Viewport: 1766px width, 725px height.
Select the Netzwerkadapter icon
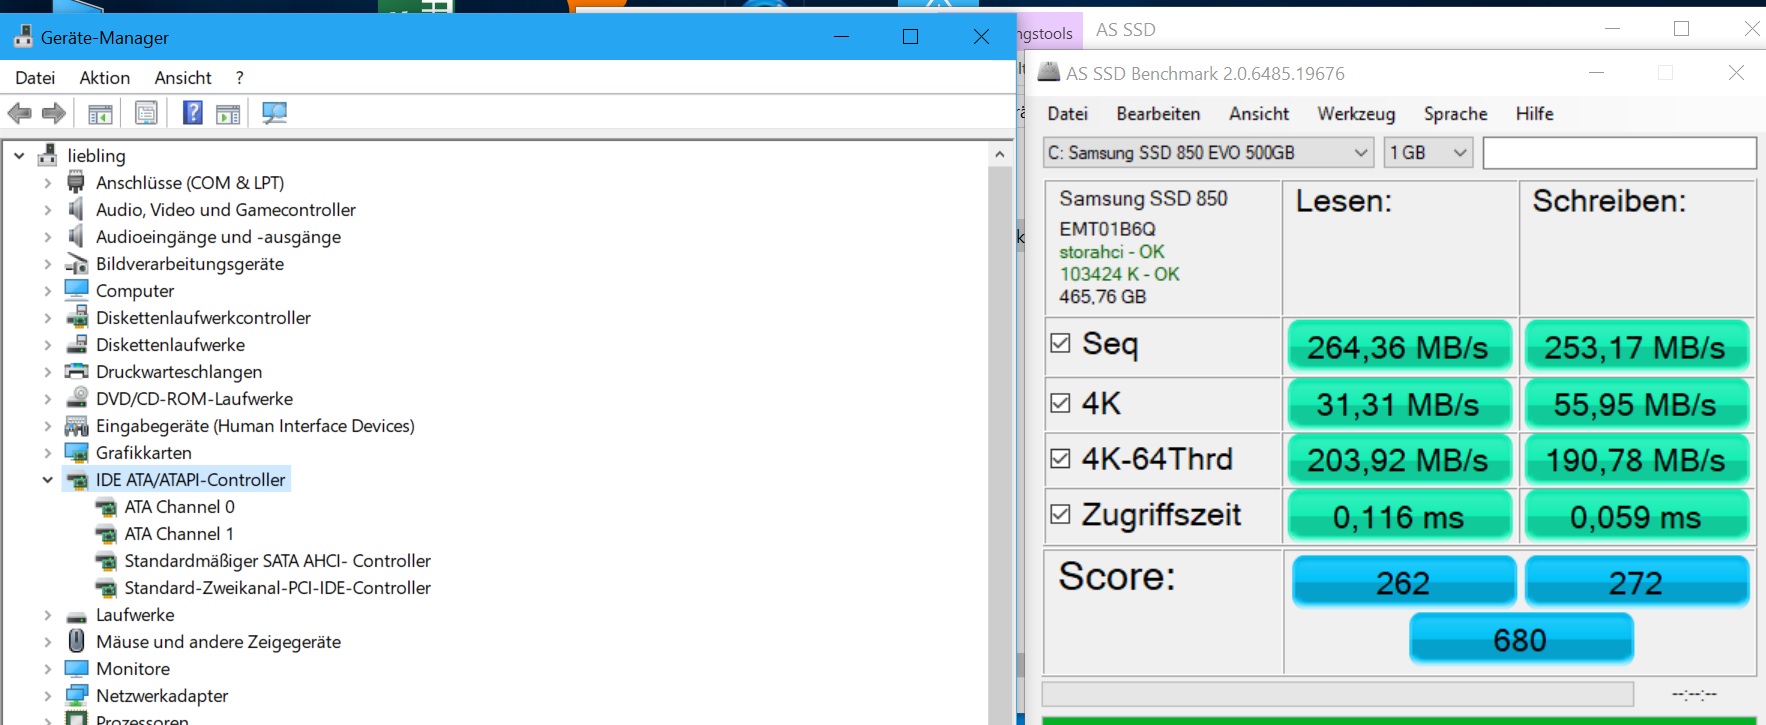coord(76,695)
